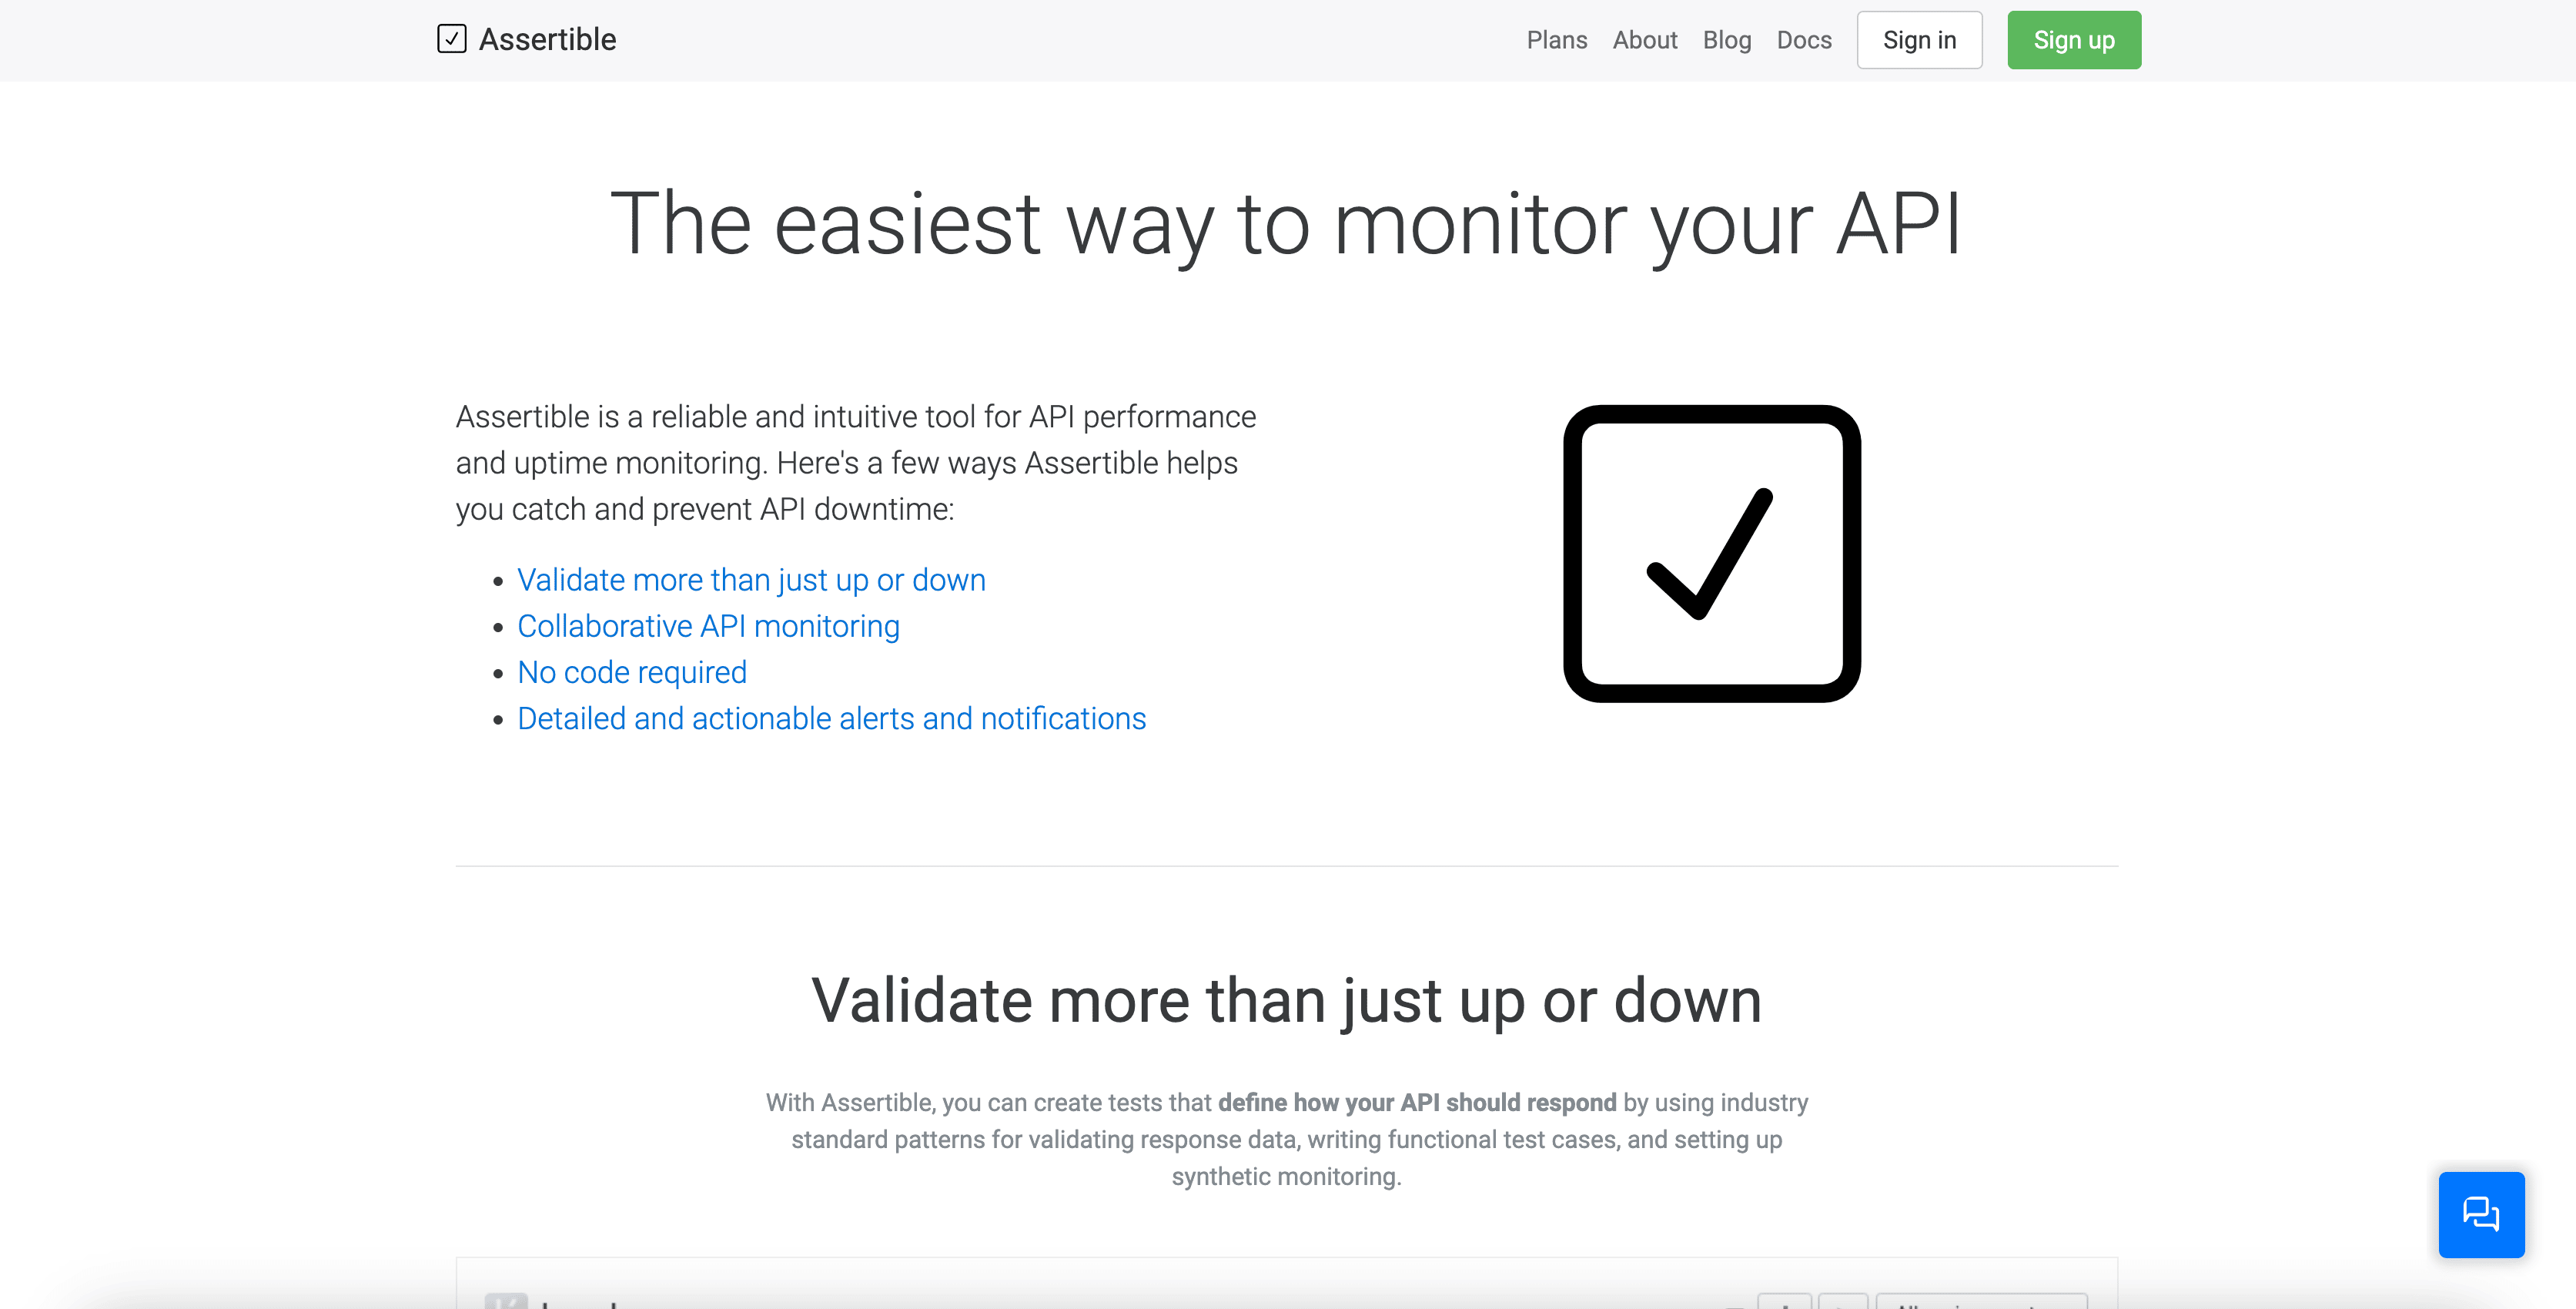Click the Assertible checkbox logo icon

coord(452,38)
